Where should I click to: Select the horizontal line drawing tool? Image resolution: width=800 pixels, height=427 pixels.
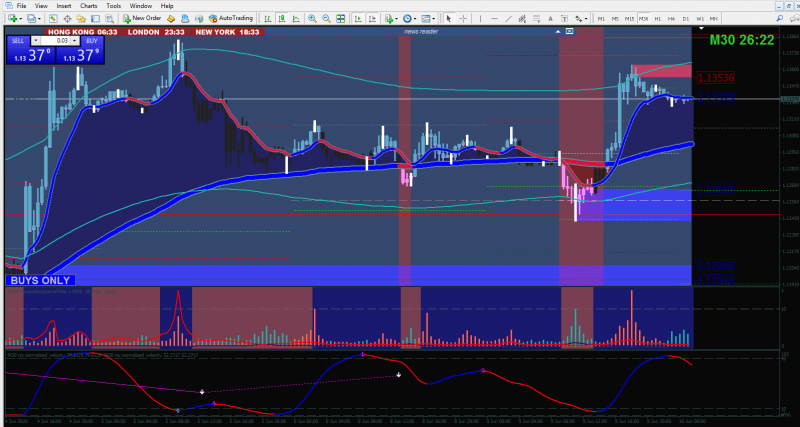point(494,18)
